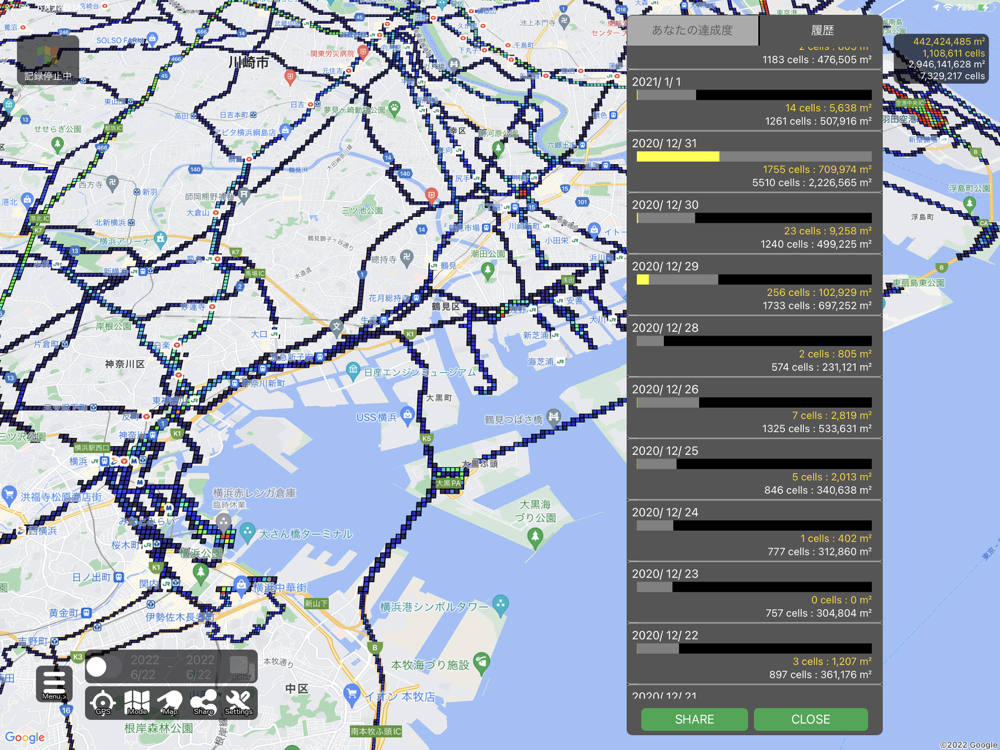Tap the Filter icon beside the dates
The height and width of the screenshot is (750, 1000).
coord(240,667)
